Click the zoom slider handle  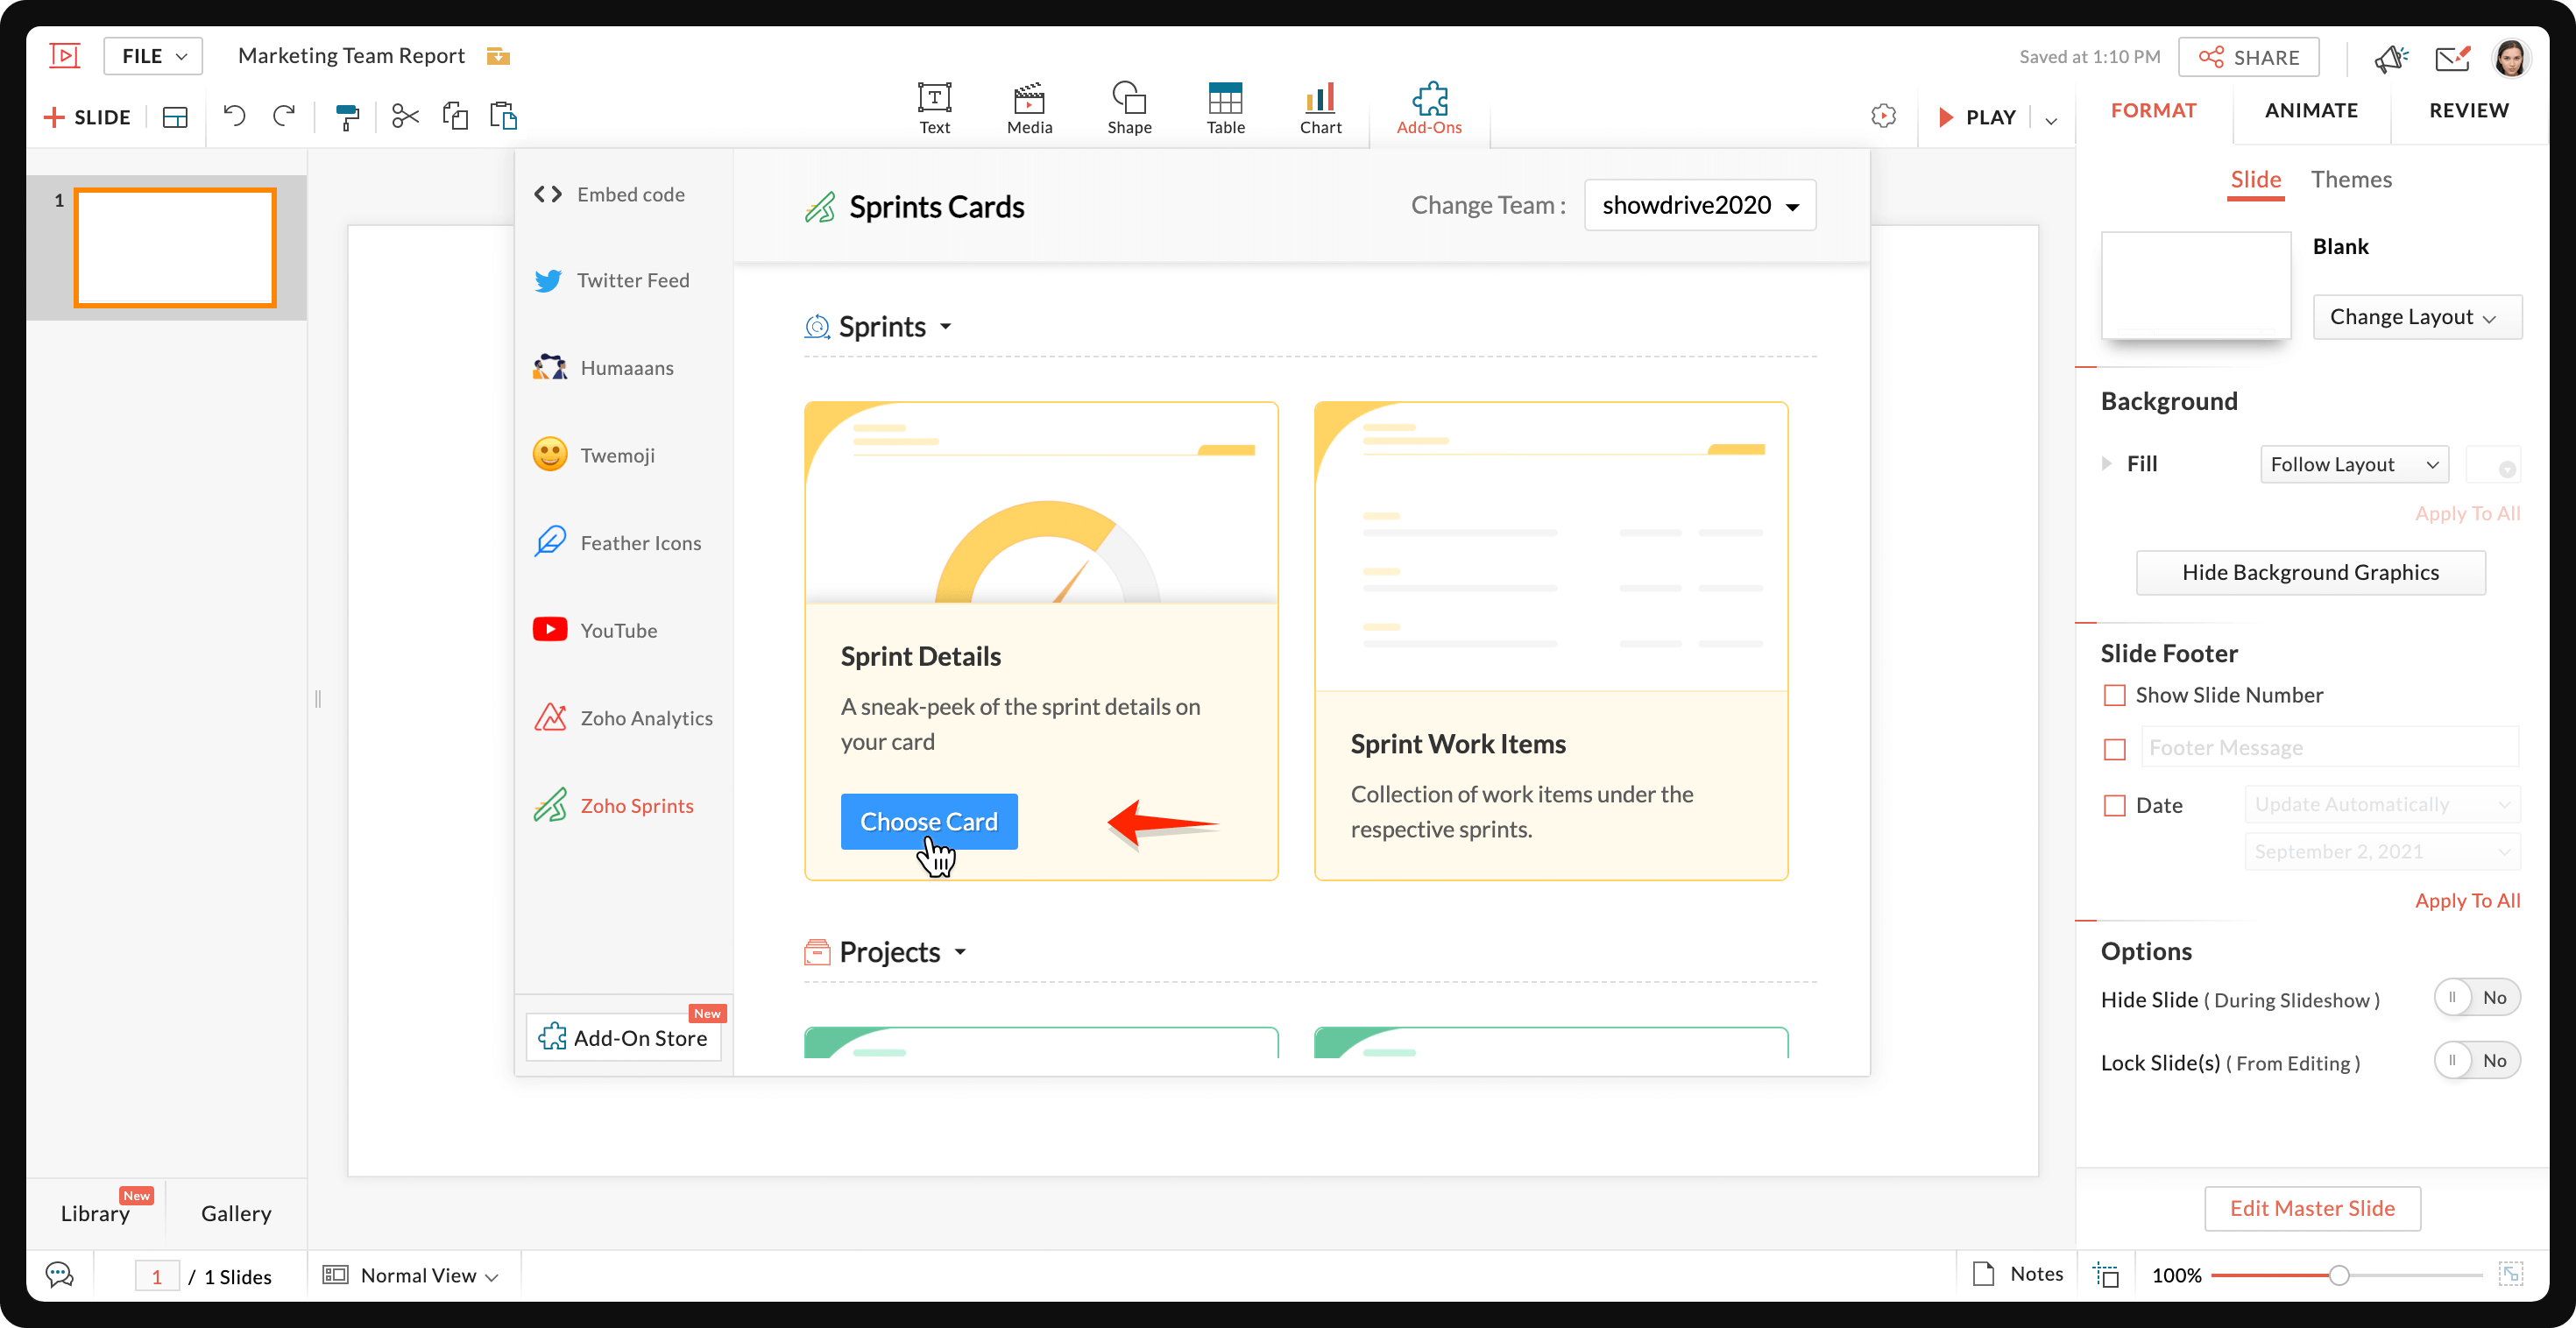click(x=2338, y=1275)
